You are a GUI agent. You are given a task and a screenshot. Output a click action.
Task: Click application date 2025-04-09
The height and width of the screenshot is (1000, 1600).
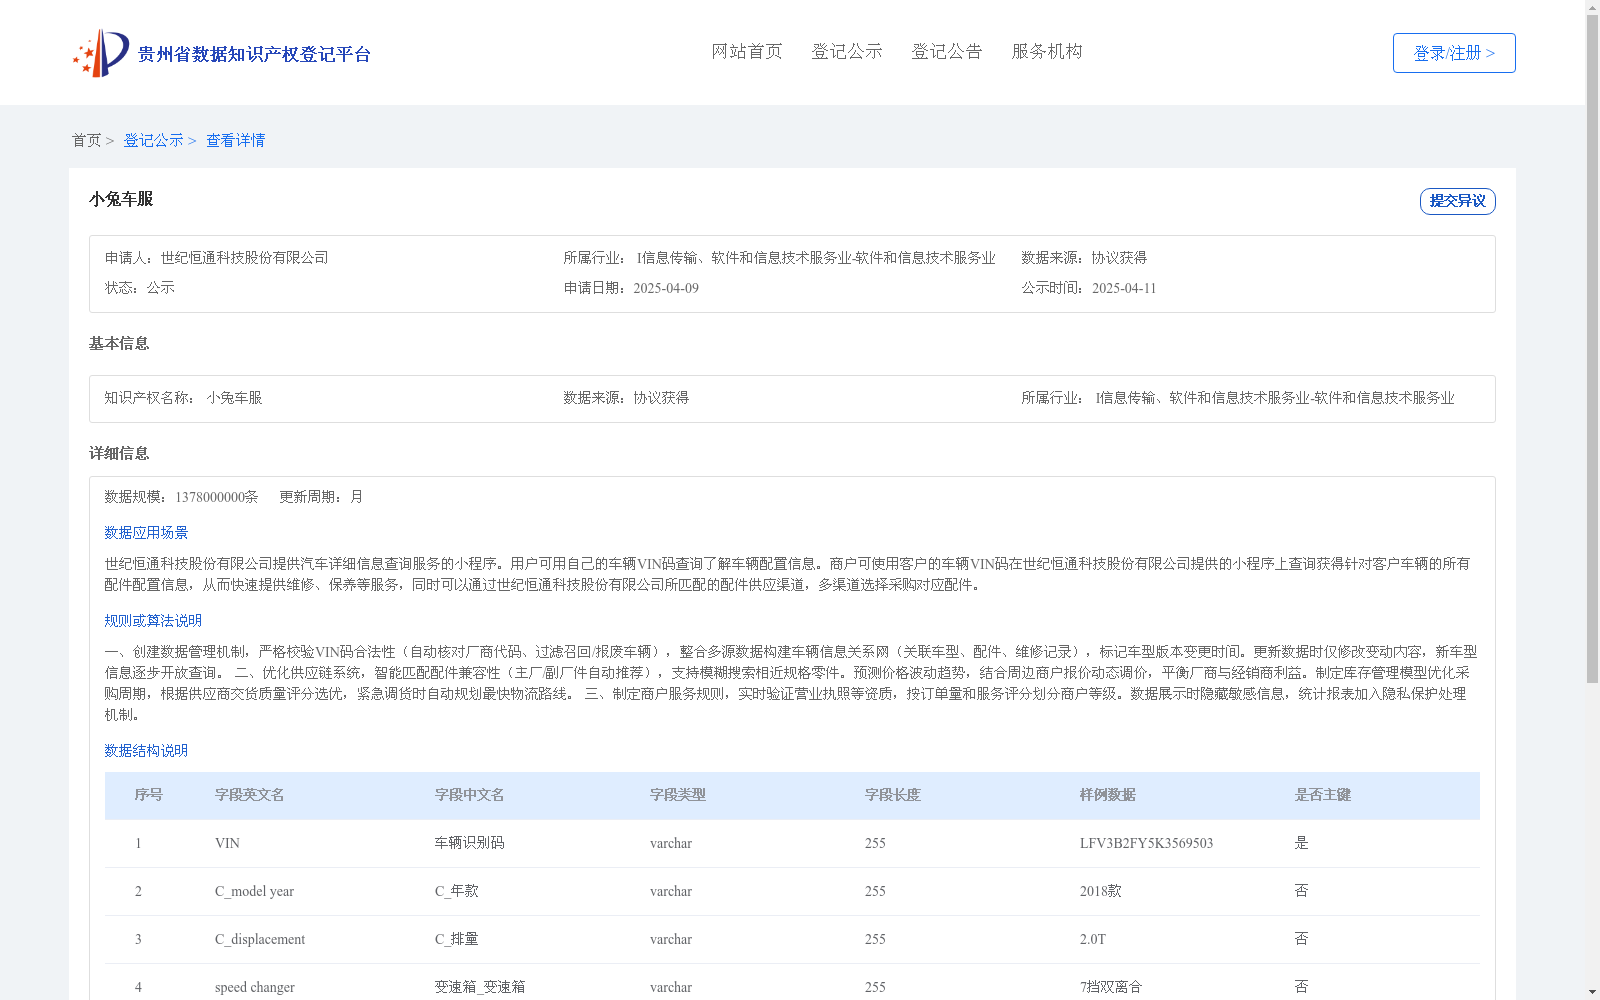666,289
